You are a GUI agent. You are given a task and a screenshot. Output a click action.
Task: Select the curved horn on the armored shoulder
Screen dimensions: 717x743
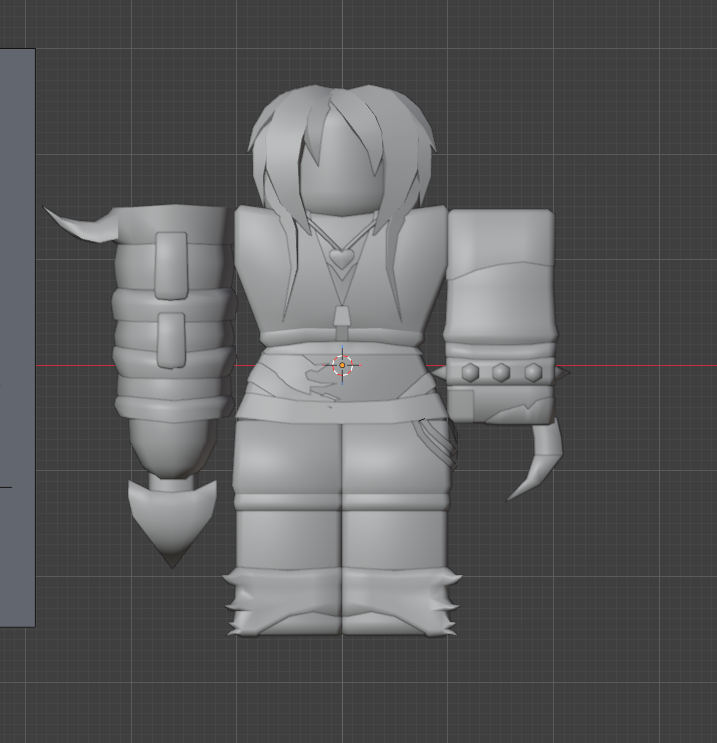pos(83,226)
